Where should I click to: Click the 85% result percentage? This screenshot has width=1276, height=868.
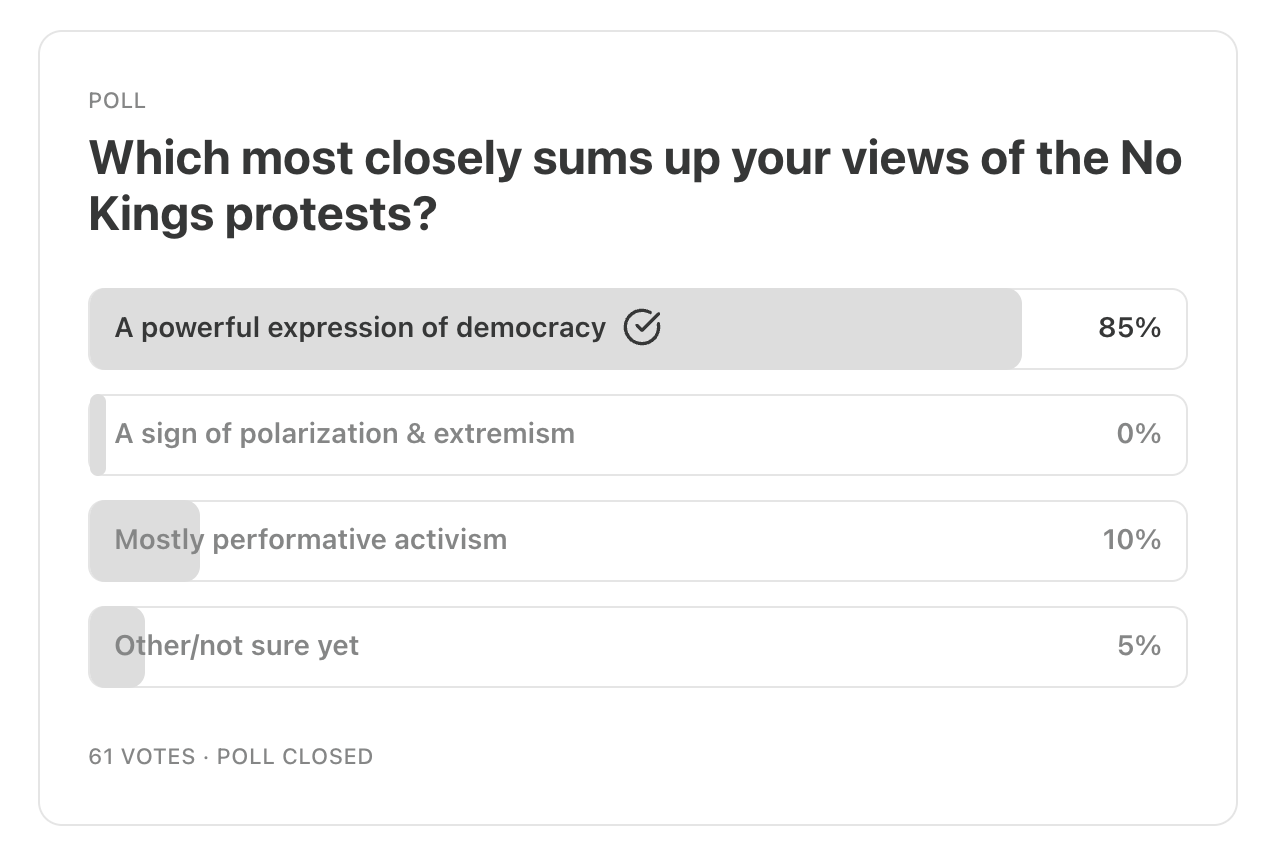tap(1129, 328)
